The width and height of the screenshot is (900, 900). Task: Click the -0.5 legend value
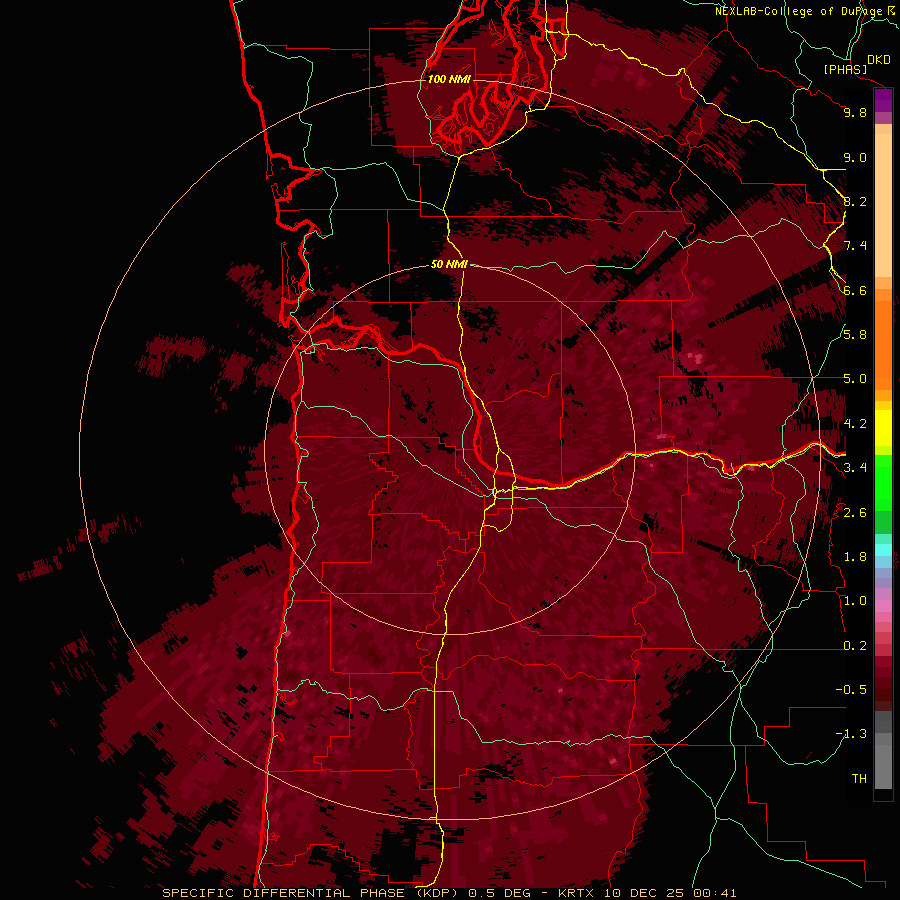[851, 690]
